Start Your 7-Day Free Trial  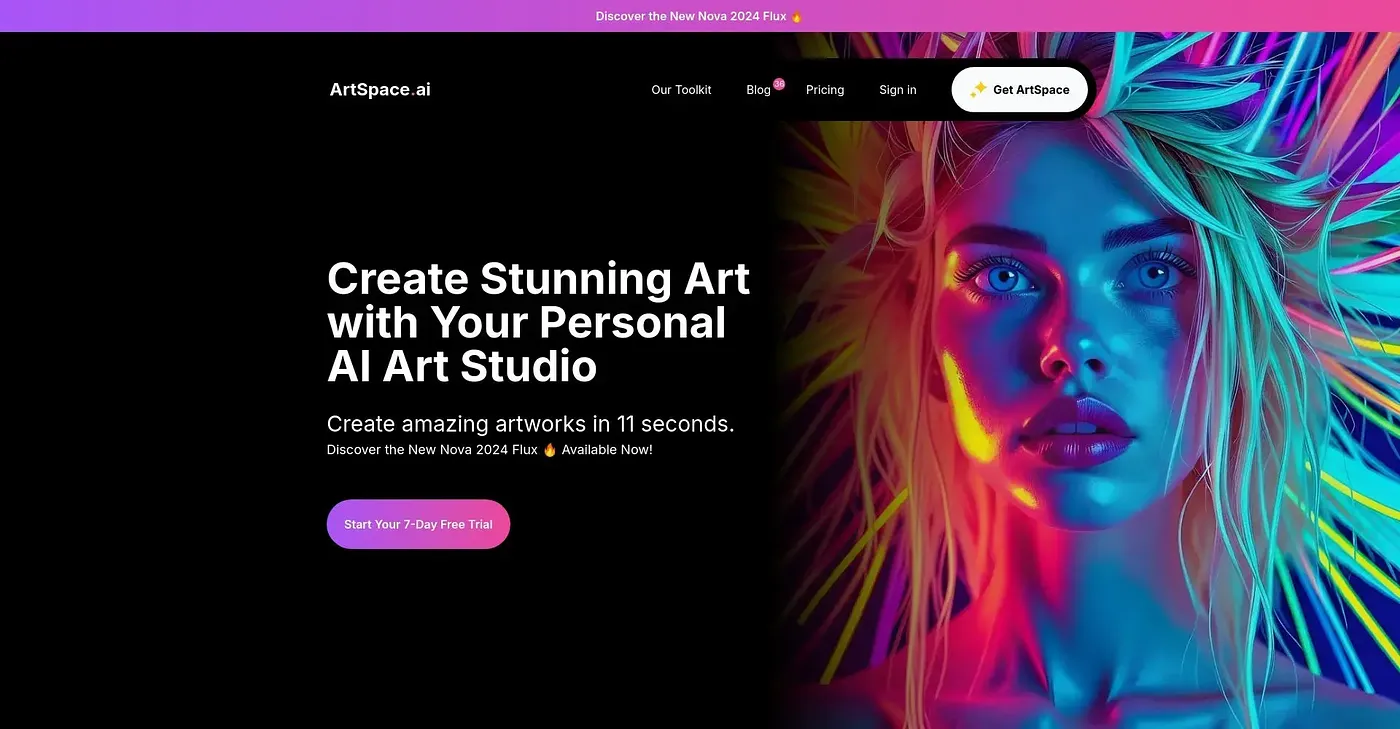(x=418, y=524)
